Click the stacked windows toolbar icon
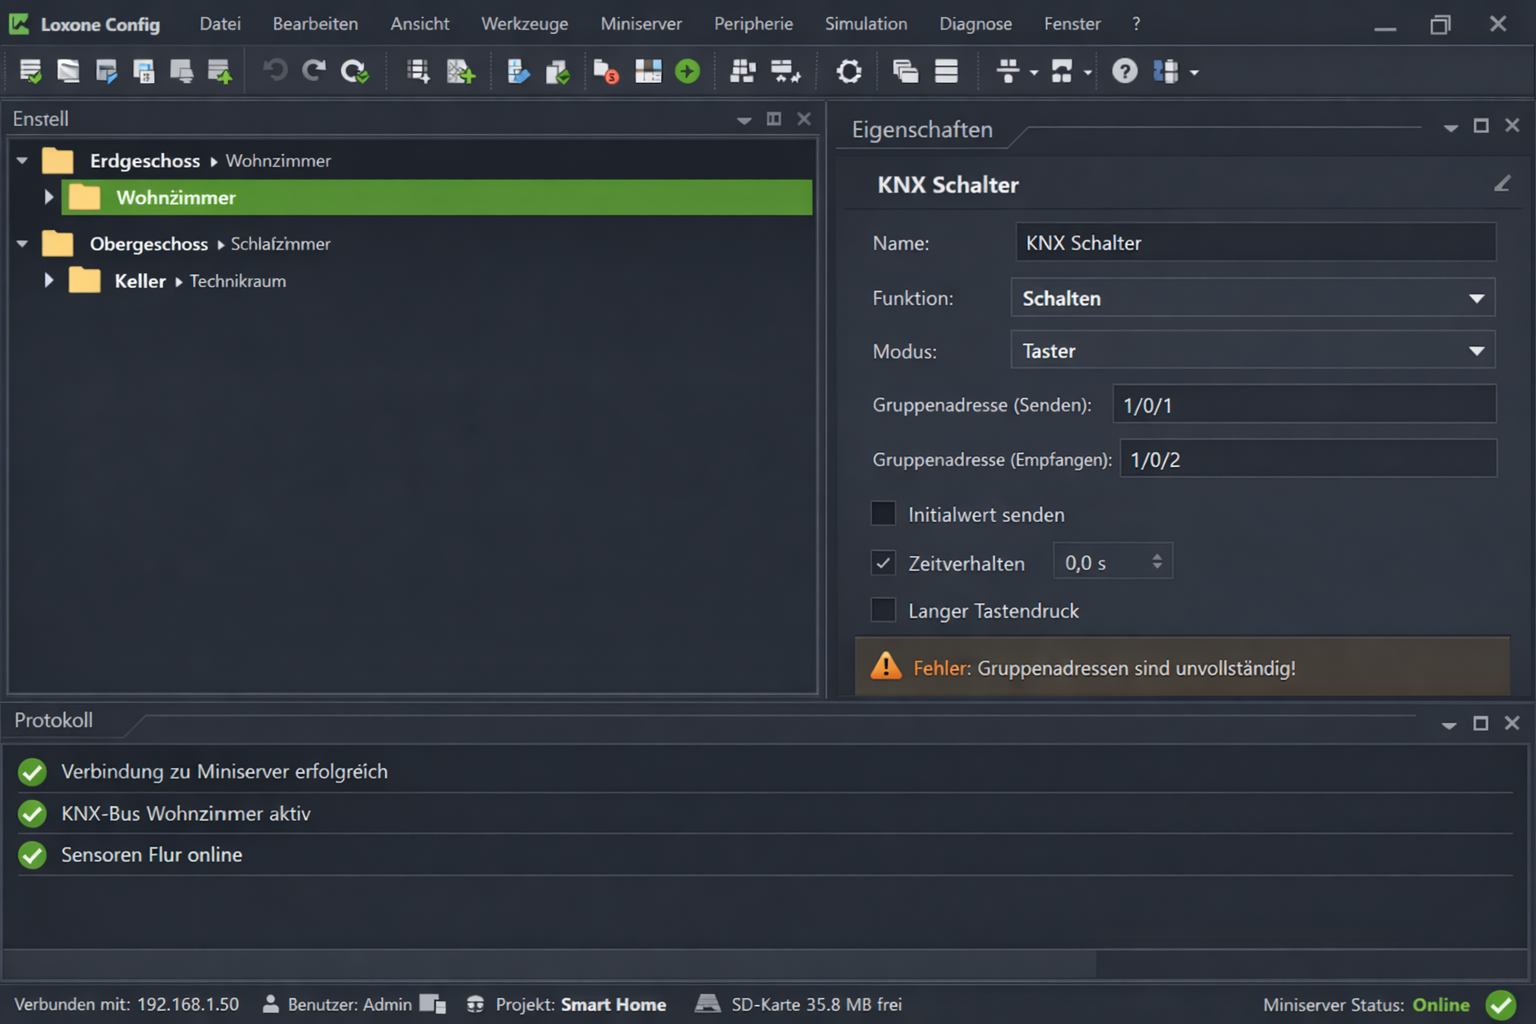 [x=906, y=71]
